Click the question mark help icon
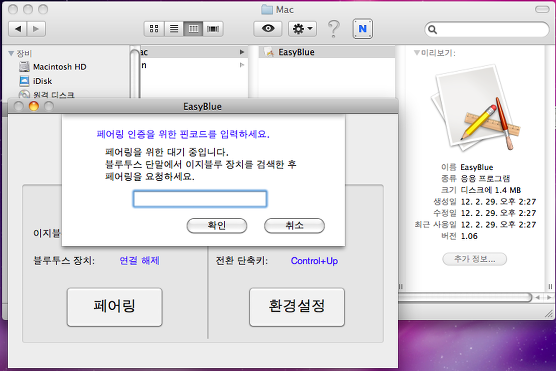This screenshot has width=556, height=371. click(333, 29)
